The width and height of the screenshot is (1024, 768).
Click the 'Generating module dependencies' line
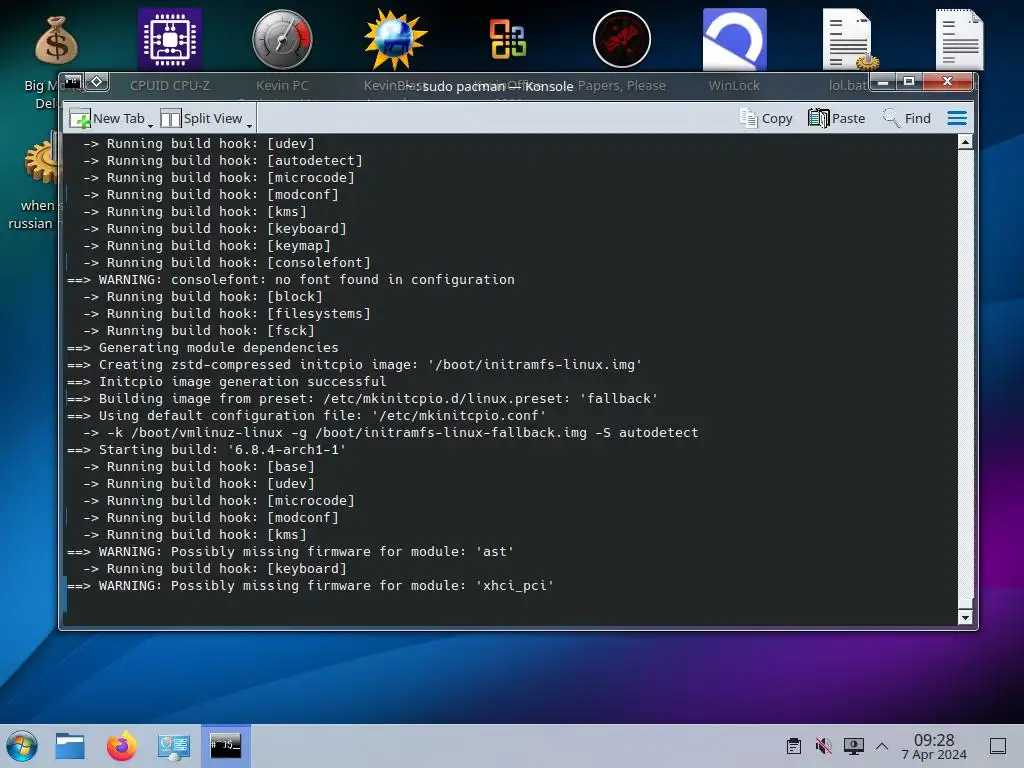coord(202,347)
